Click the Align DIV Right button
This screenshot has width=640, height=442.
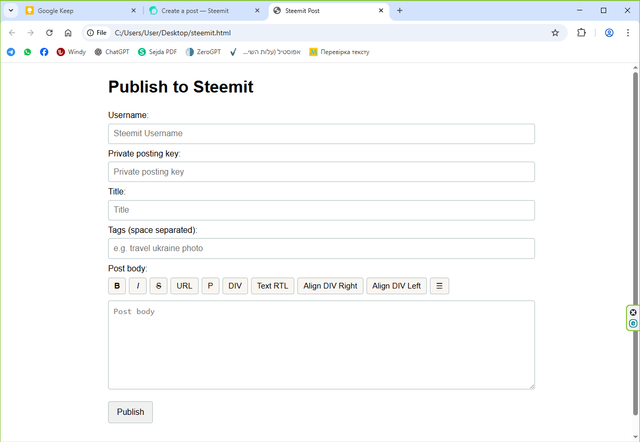coord(330,286)
